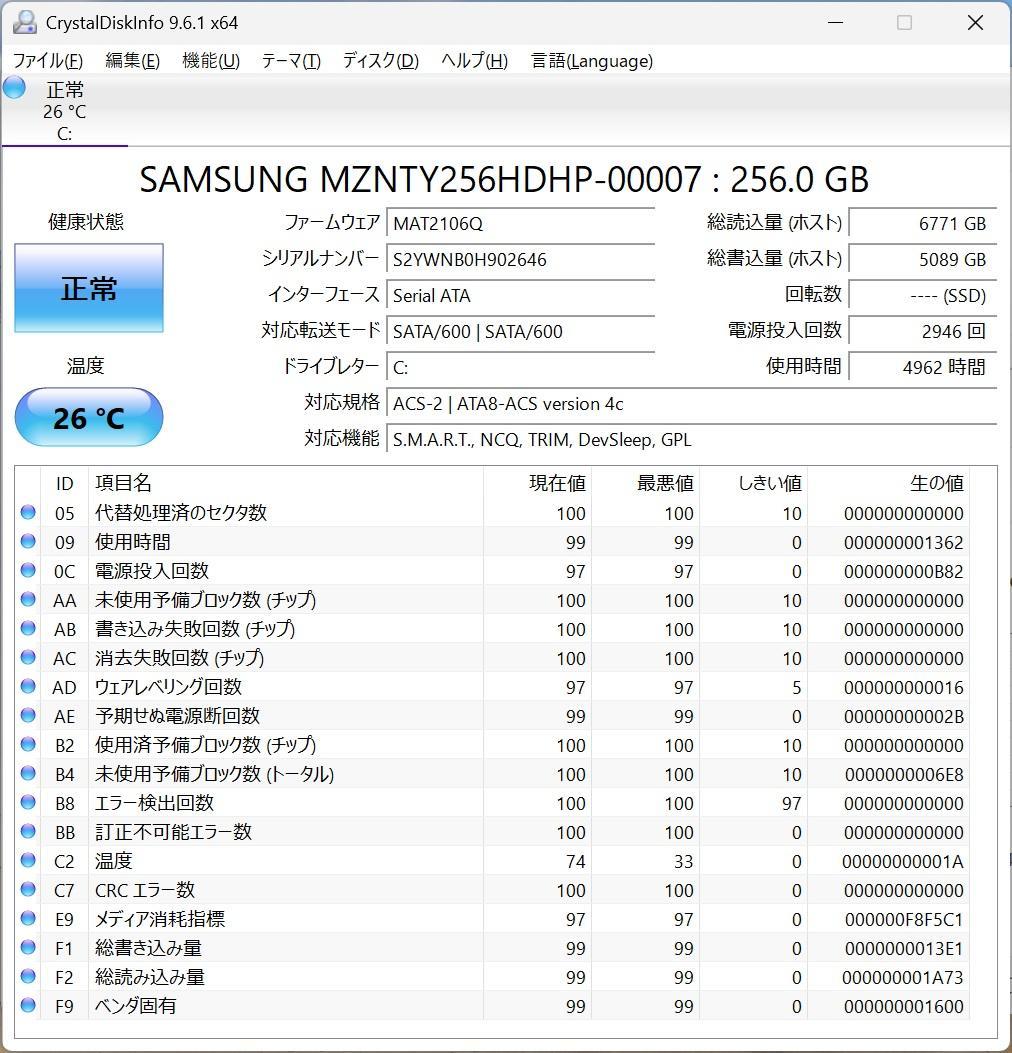The image size is (1012, 1053).
Task: Select the メディア消耗指標 row name
Action: tap(160, 919)
